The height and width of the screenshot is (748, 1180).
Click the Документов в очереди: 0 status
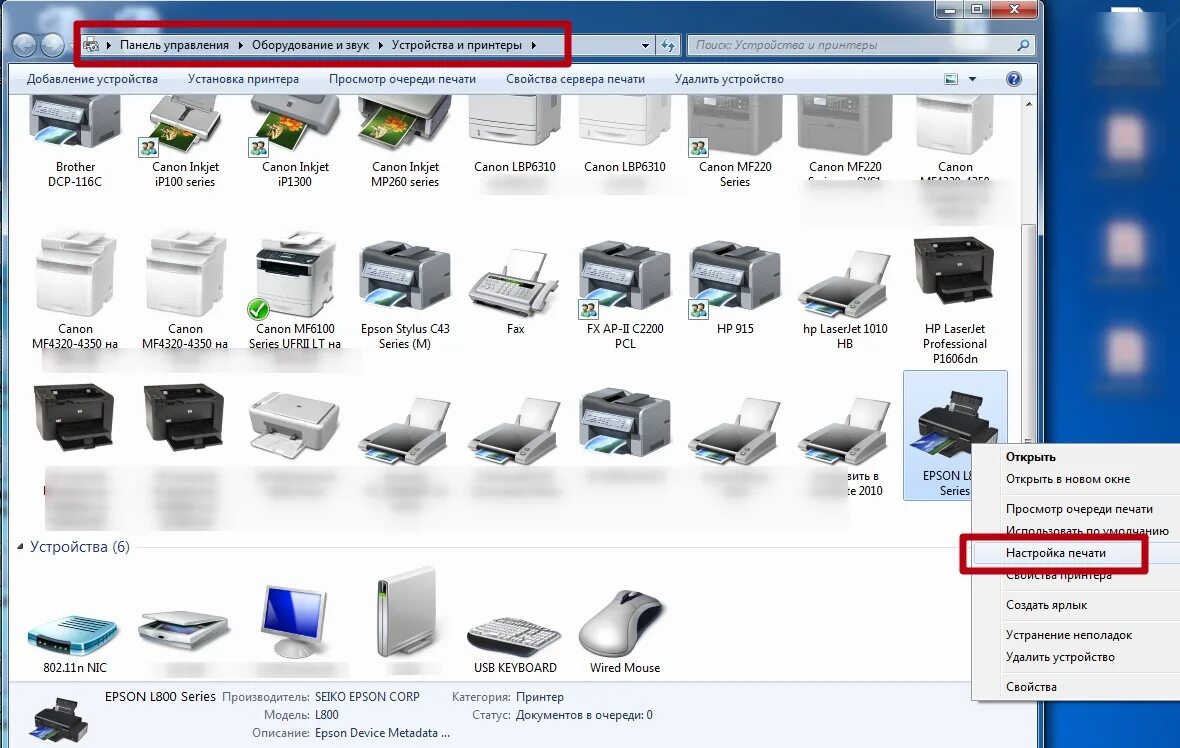[583, 715]
